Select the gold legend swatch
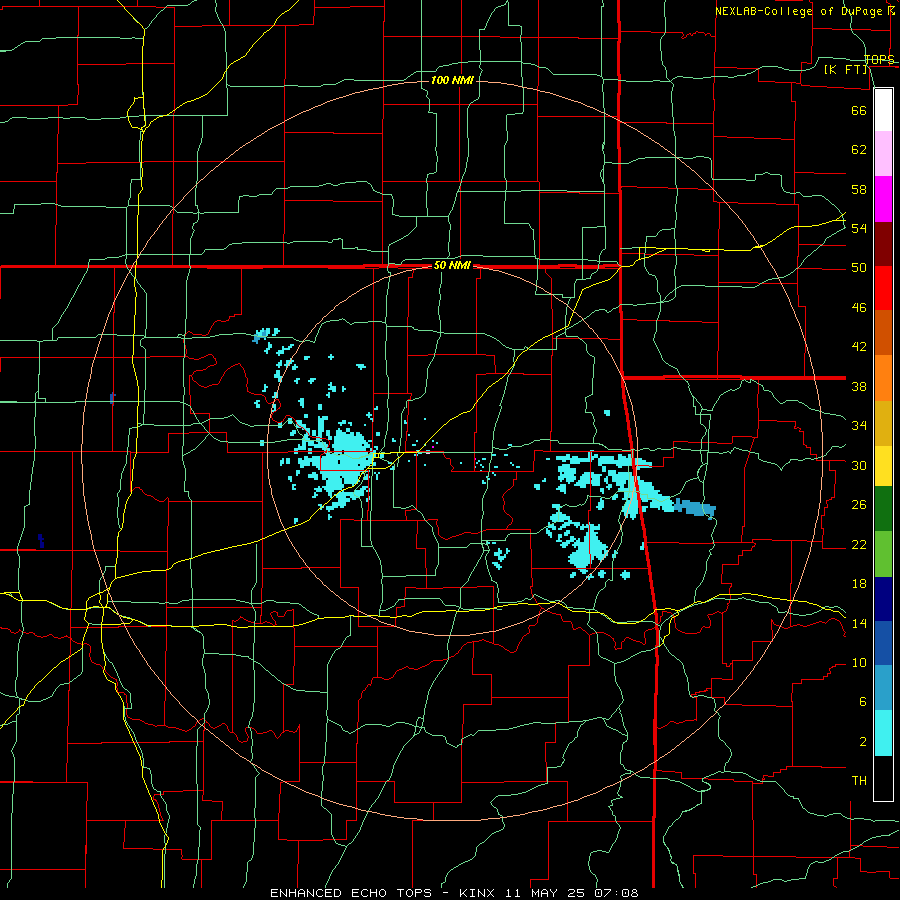Screen dimensions: 900x900 point(883,424)
